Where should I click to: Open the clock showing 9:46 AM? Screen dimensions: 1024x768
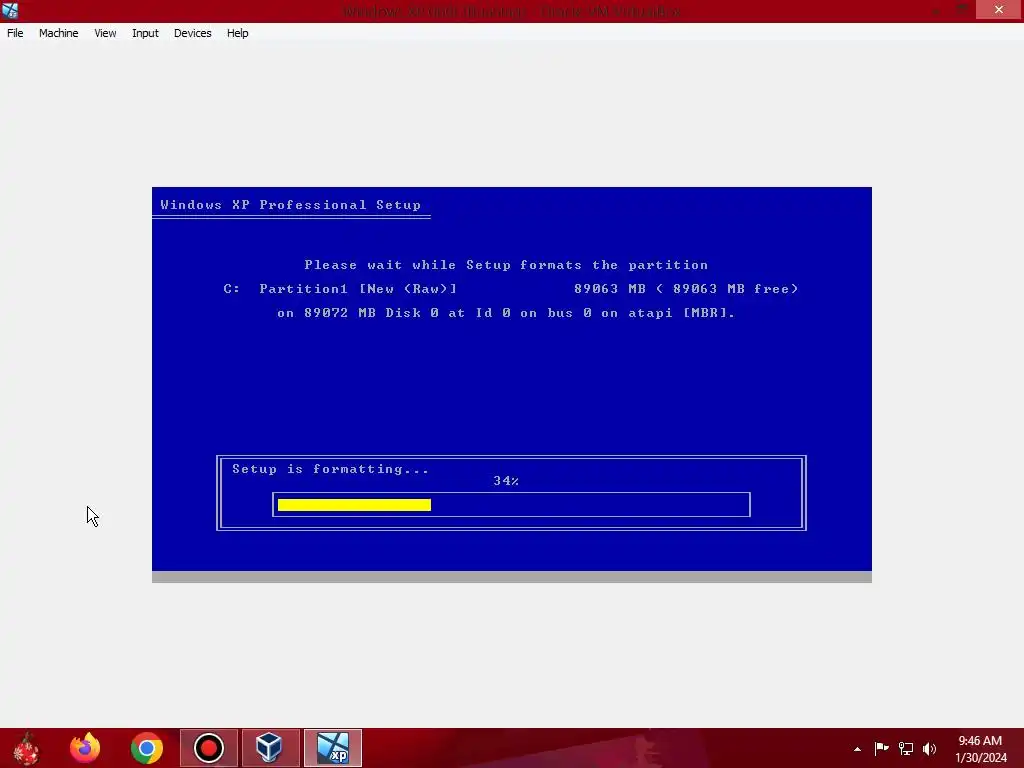980,741
